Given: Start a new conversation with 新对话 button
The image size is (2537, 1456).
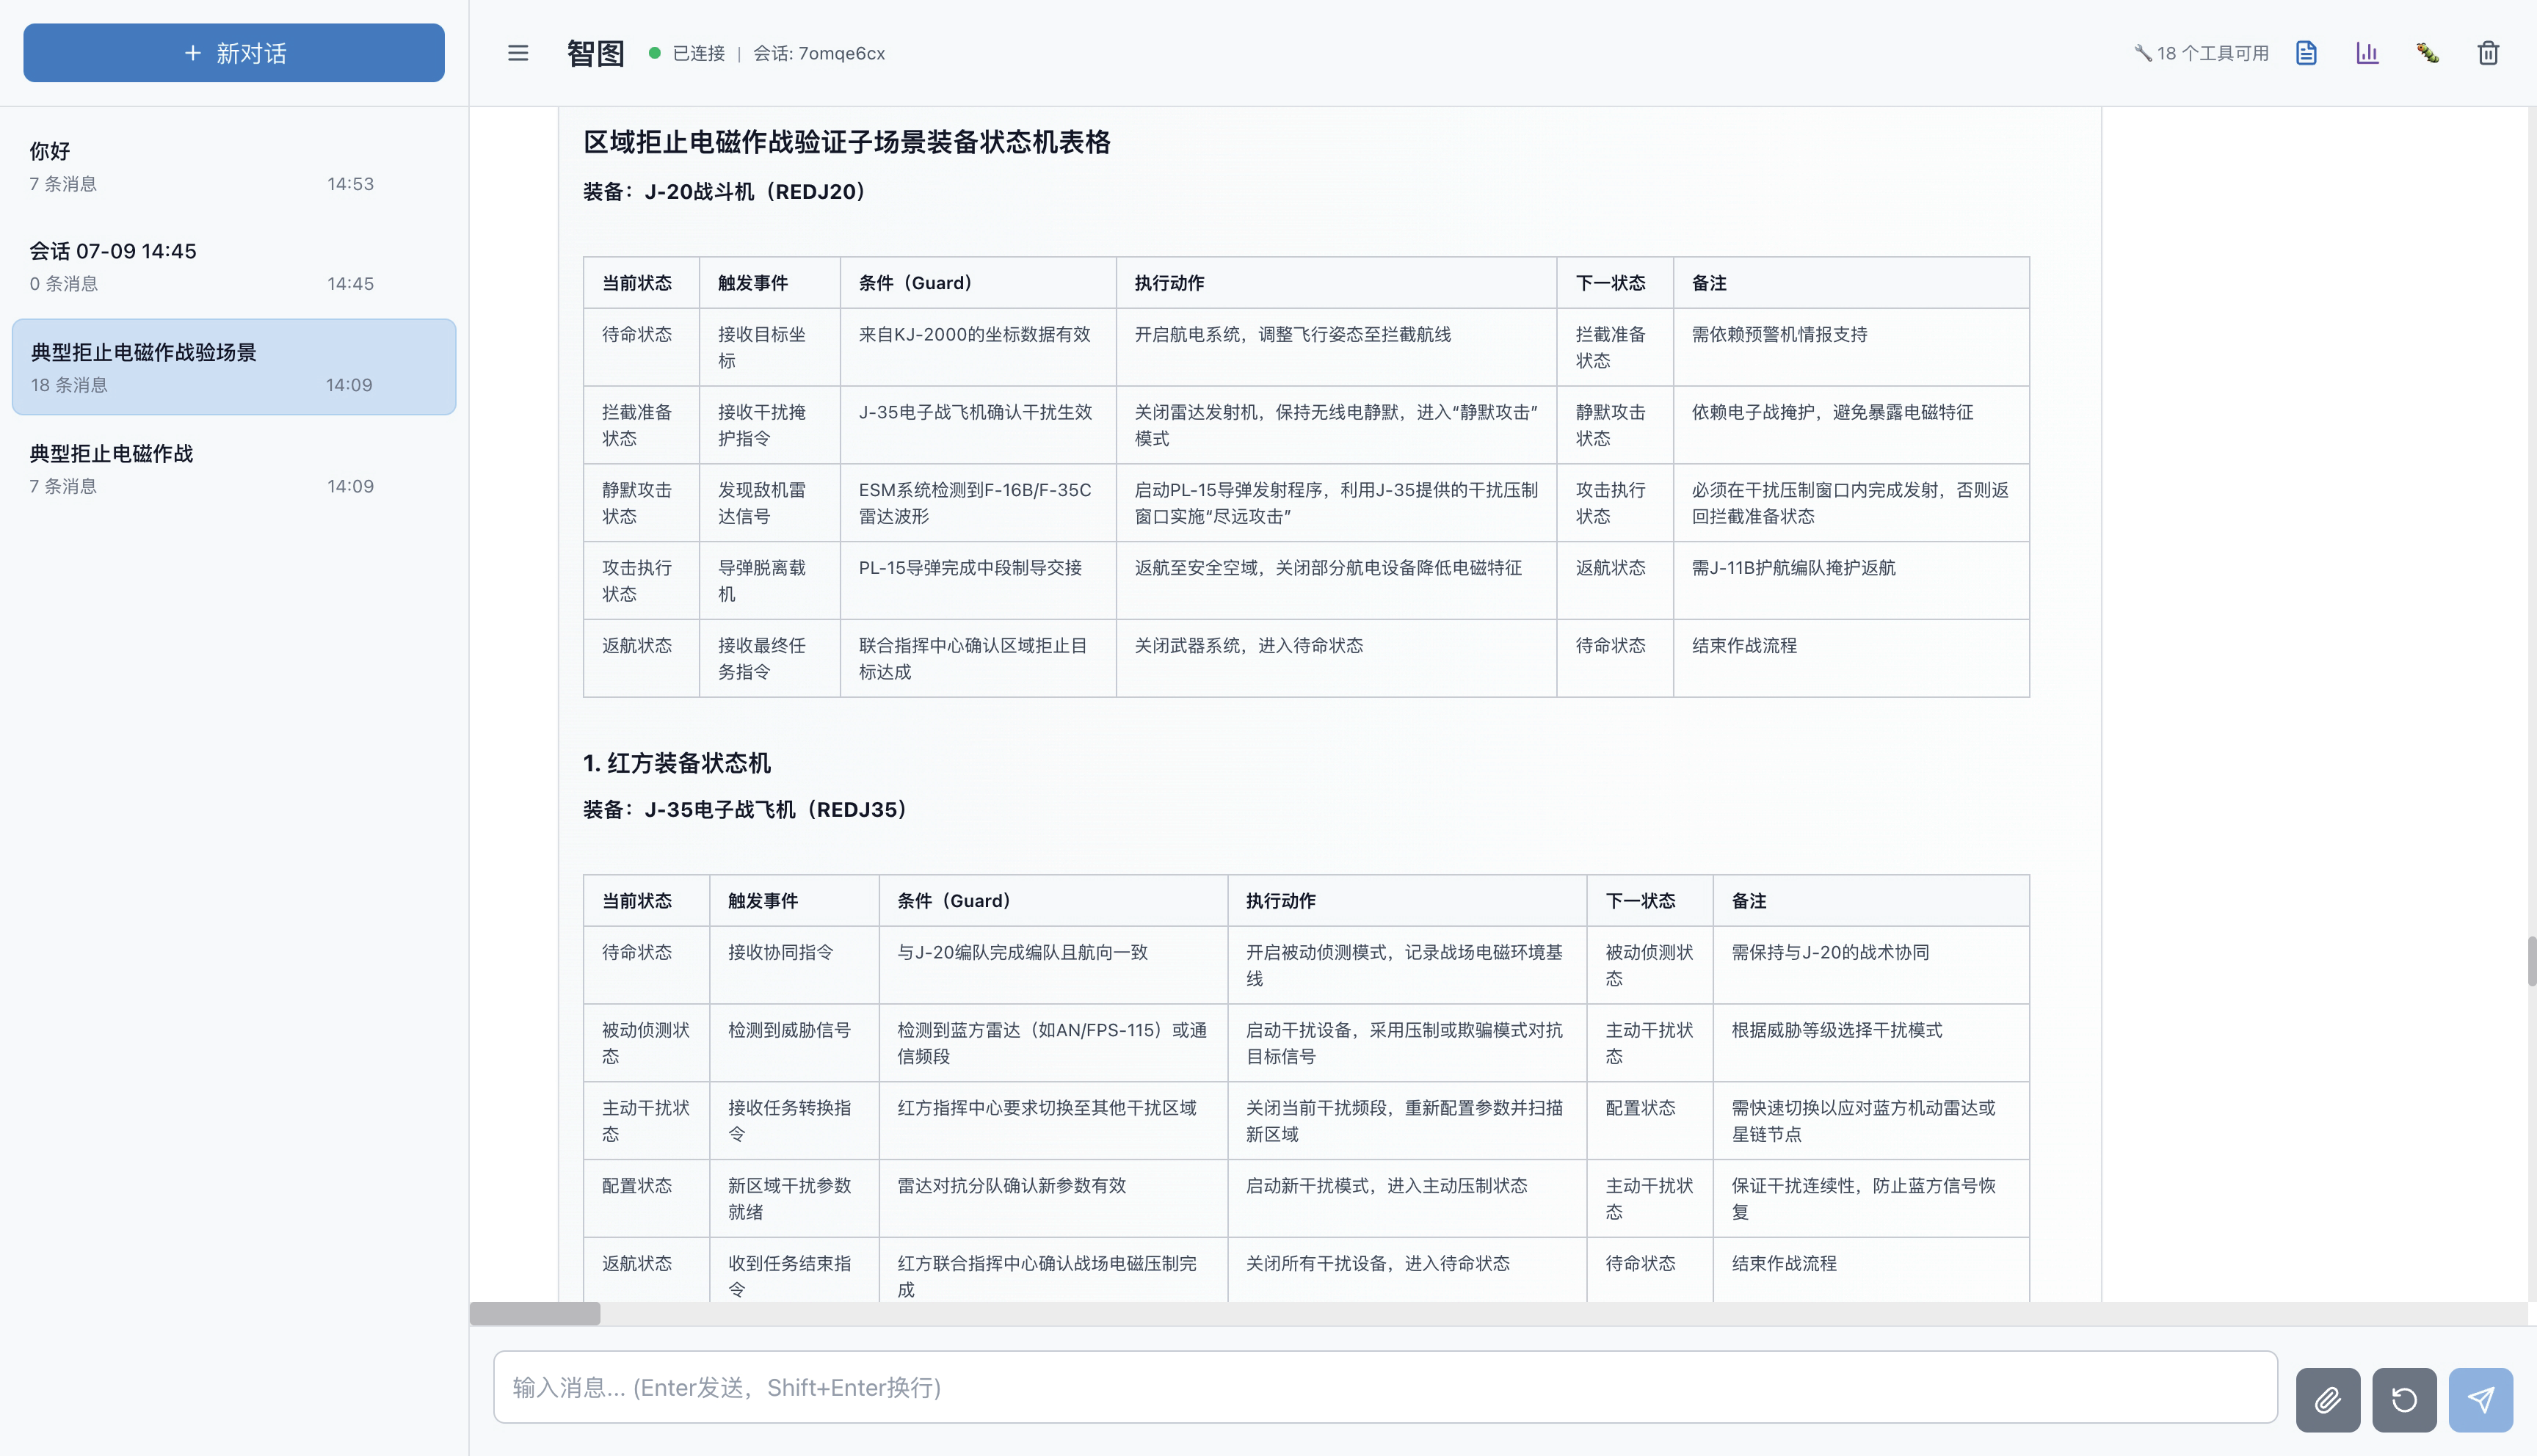Looking at the screenshot, I should point(234,53).
